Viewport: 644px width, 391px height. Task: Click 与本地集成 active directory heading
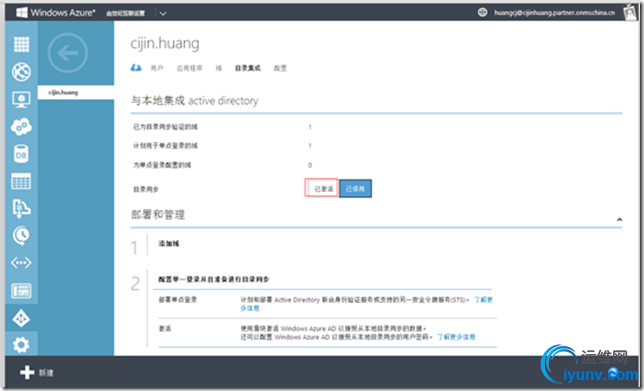pos(195,101)
